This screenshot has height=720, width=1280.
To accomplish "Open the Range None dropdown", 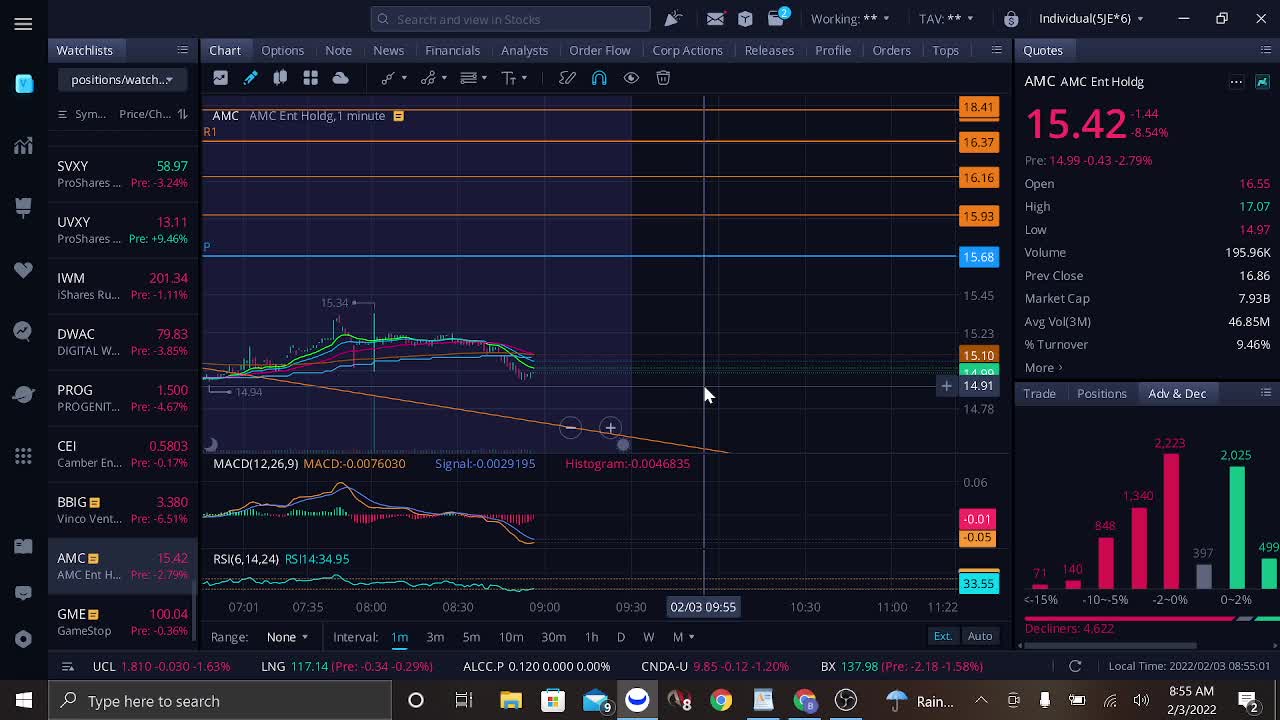I will tap(287, 637).
